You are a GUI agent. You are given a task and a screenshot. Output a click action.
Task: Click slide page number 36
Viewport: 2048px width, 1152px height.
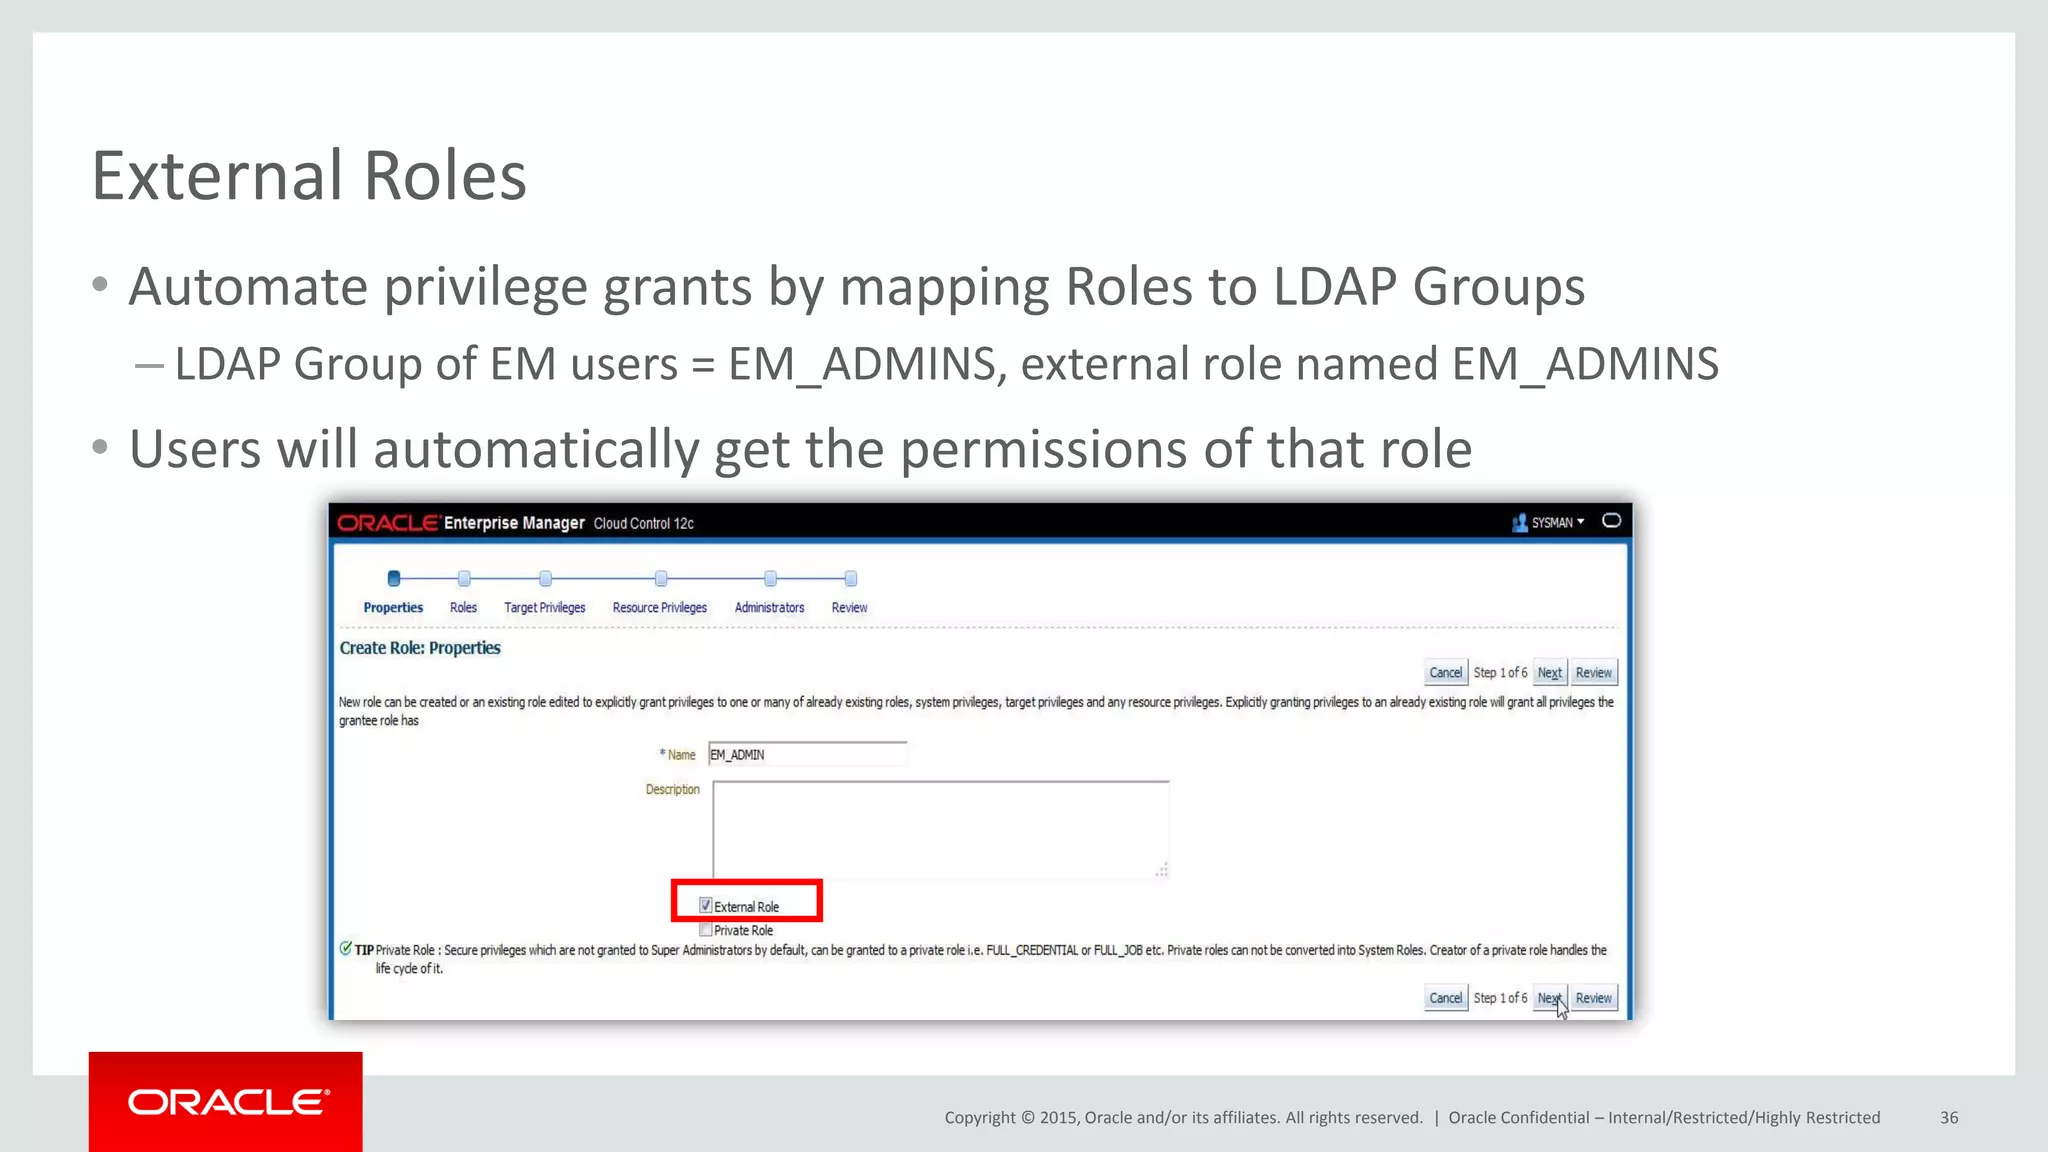[1949, 1118]
